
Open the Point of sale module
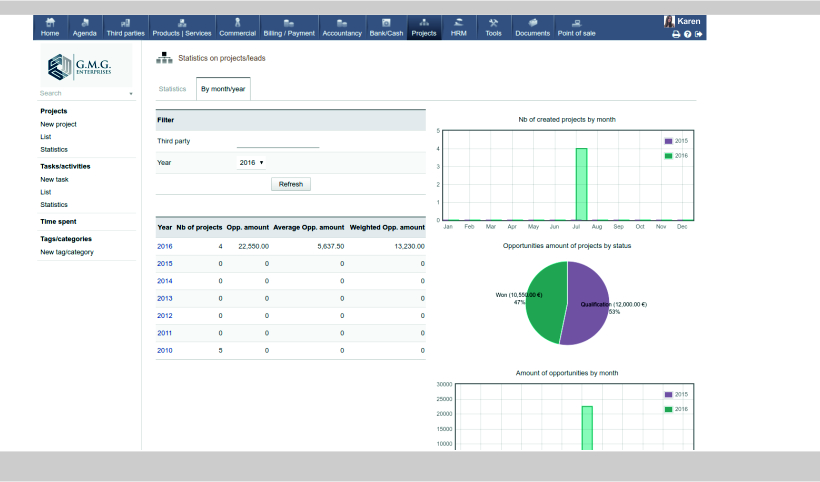click(x=576, y=27)
